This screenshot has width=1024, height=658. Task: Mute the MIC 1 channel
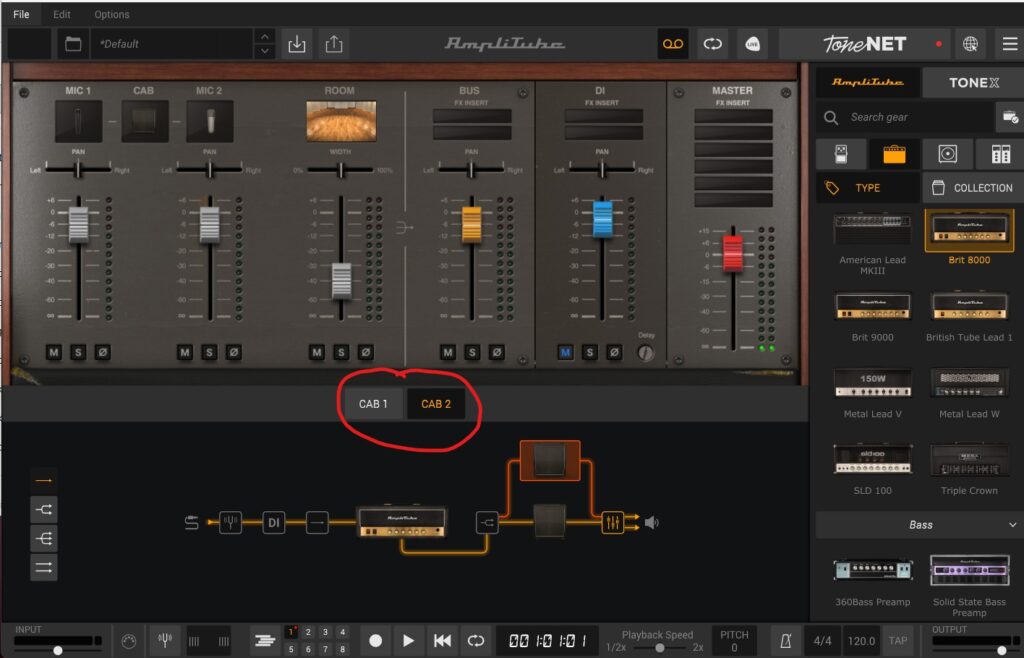[x=53, y=352]
